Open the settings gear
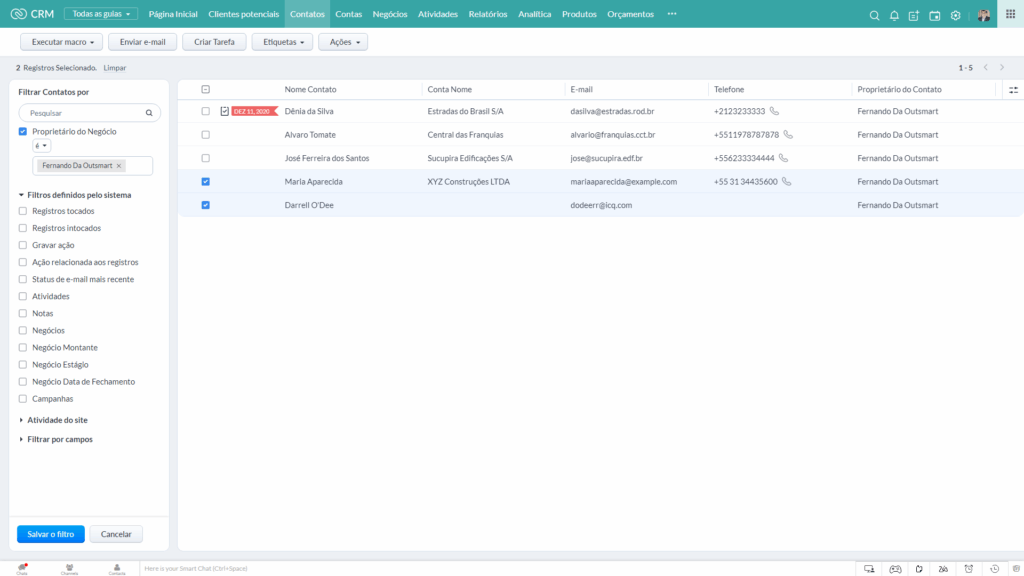 [x=955, y=15]
